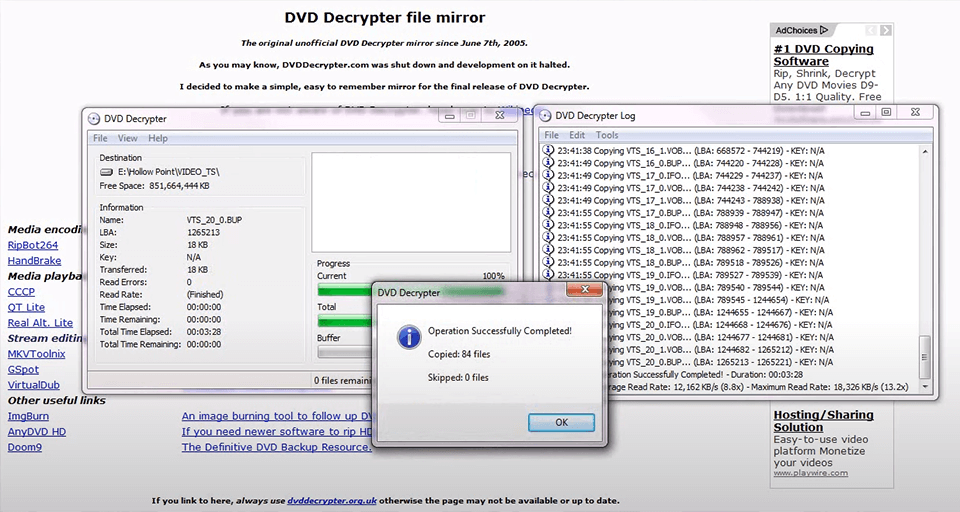Click the Total Time Elapsed 00:03:28 value
Image resolution: width=960 pixels, height=512 pixels.
coord(204,332)
